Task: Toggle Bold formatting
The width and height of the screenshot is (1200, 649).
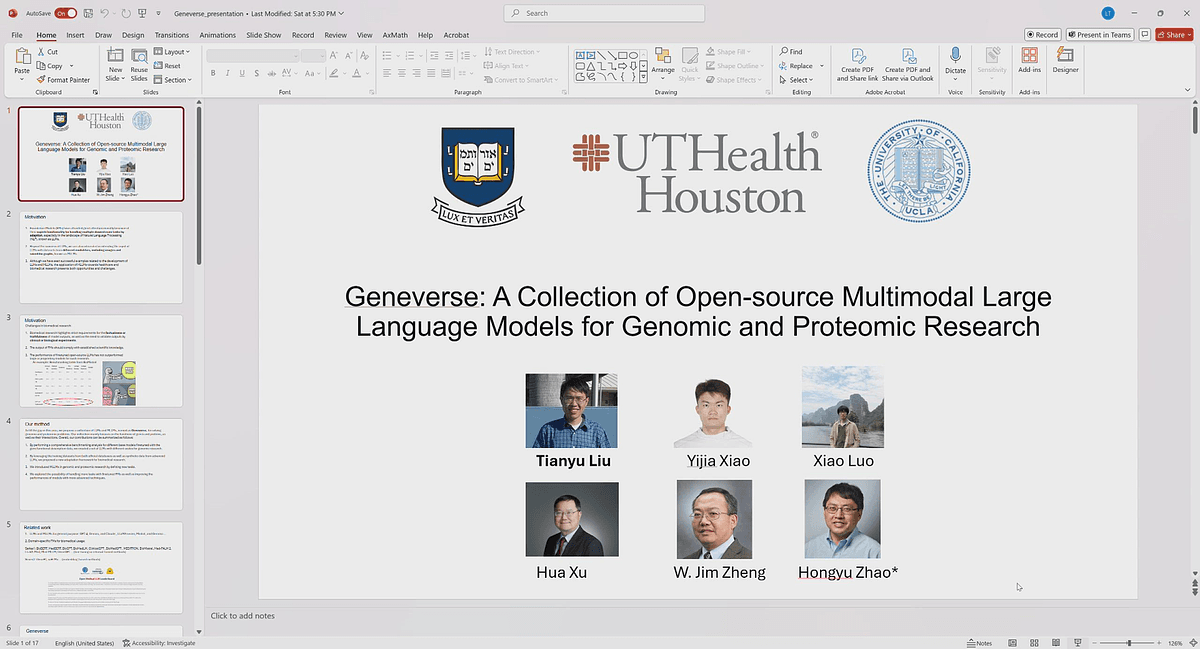Action: [x=213, y=73]
